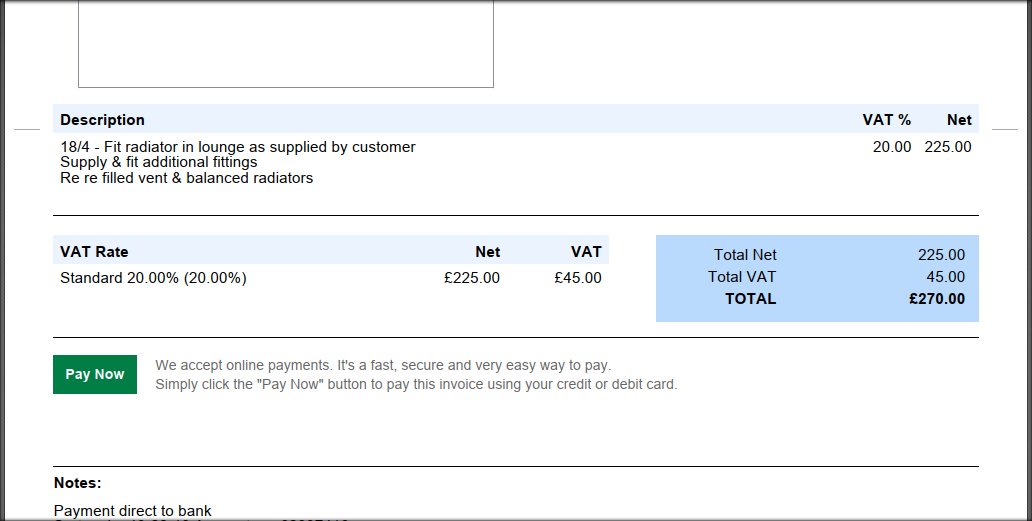Click the Total Net label

[x=745, y=255]
